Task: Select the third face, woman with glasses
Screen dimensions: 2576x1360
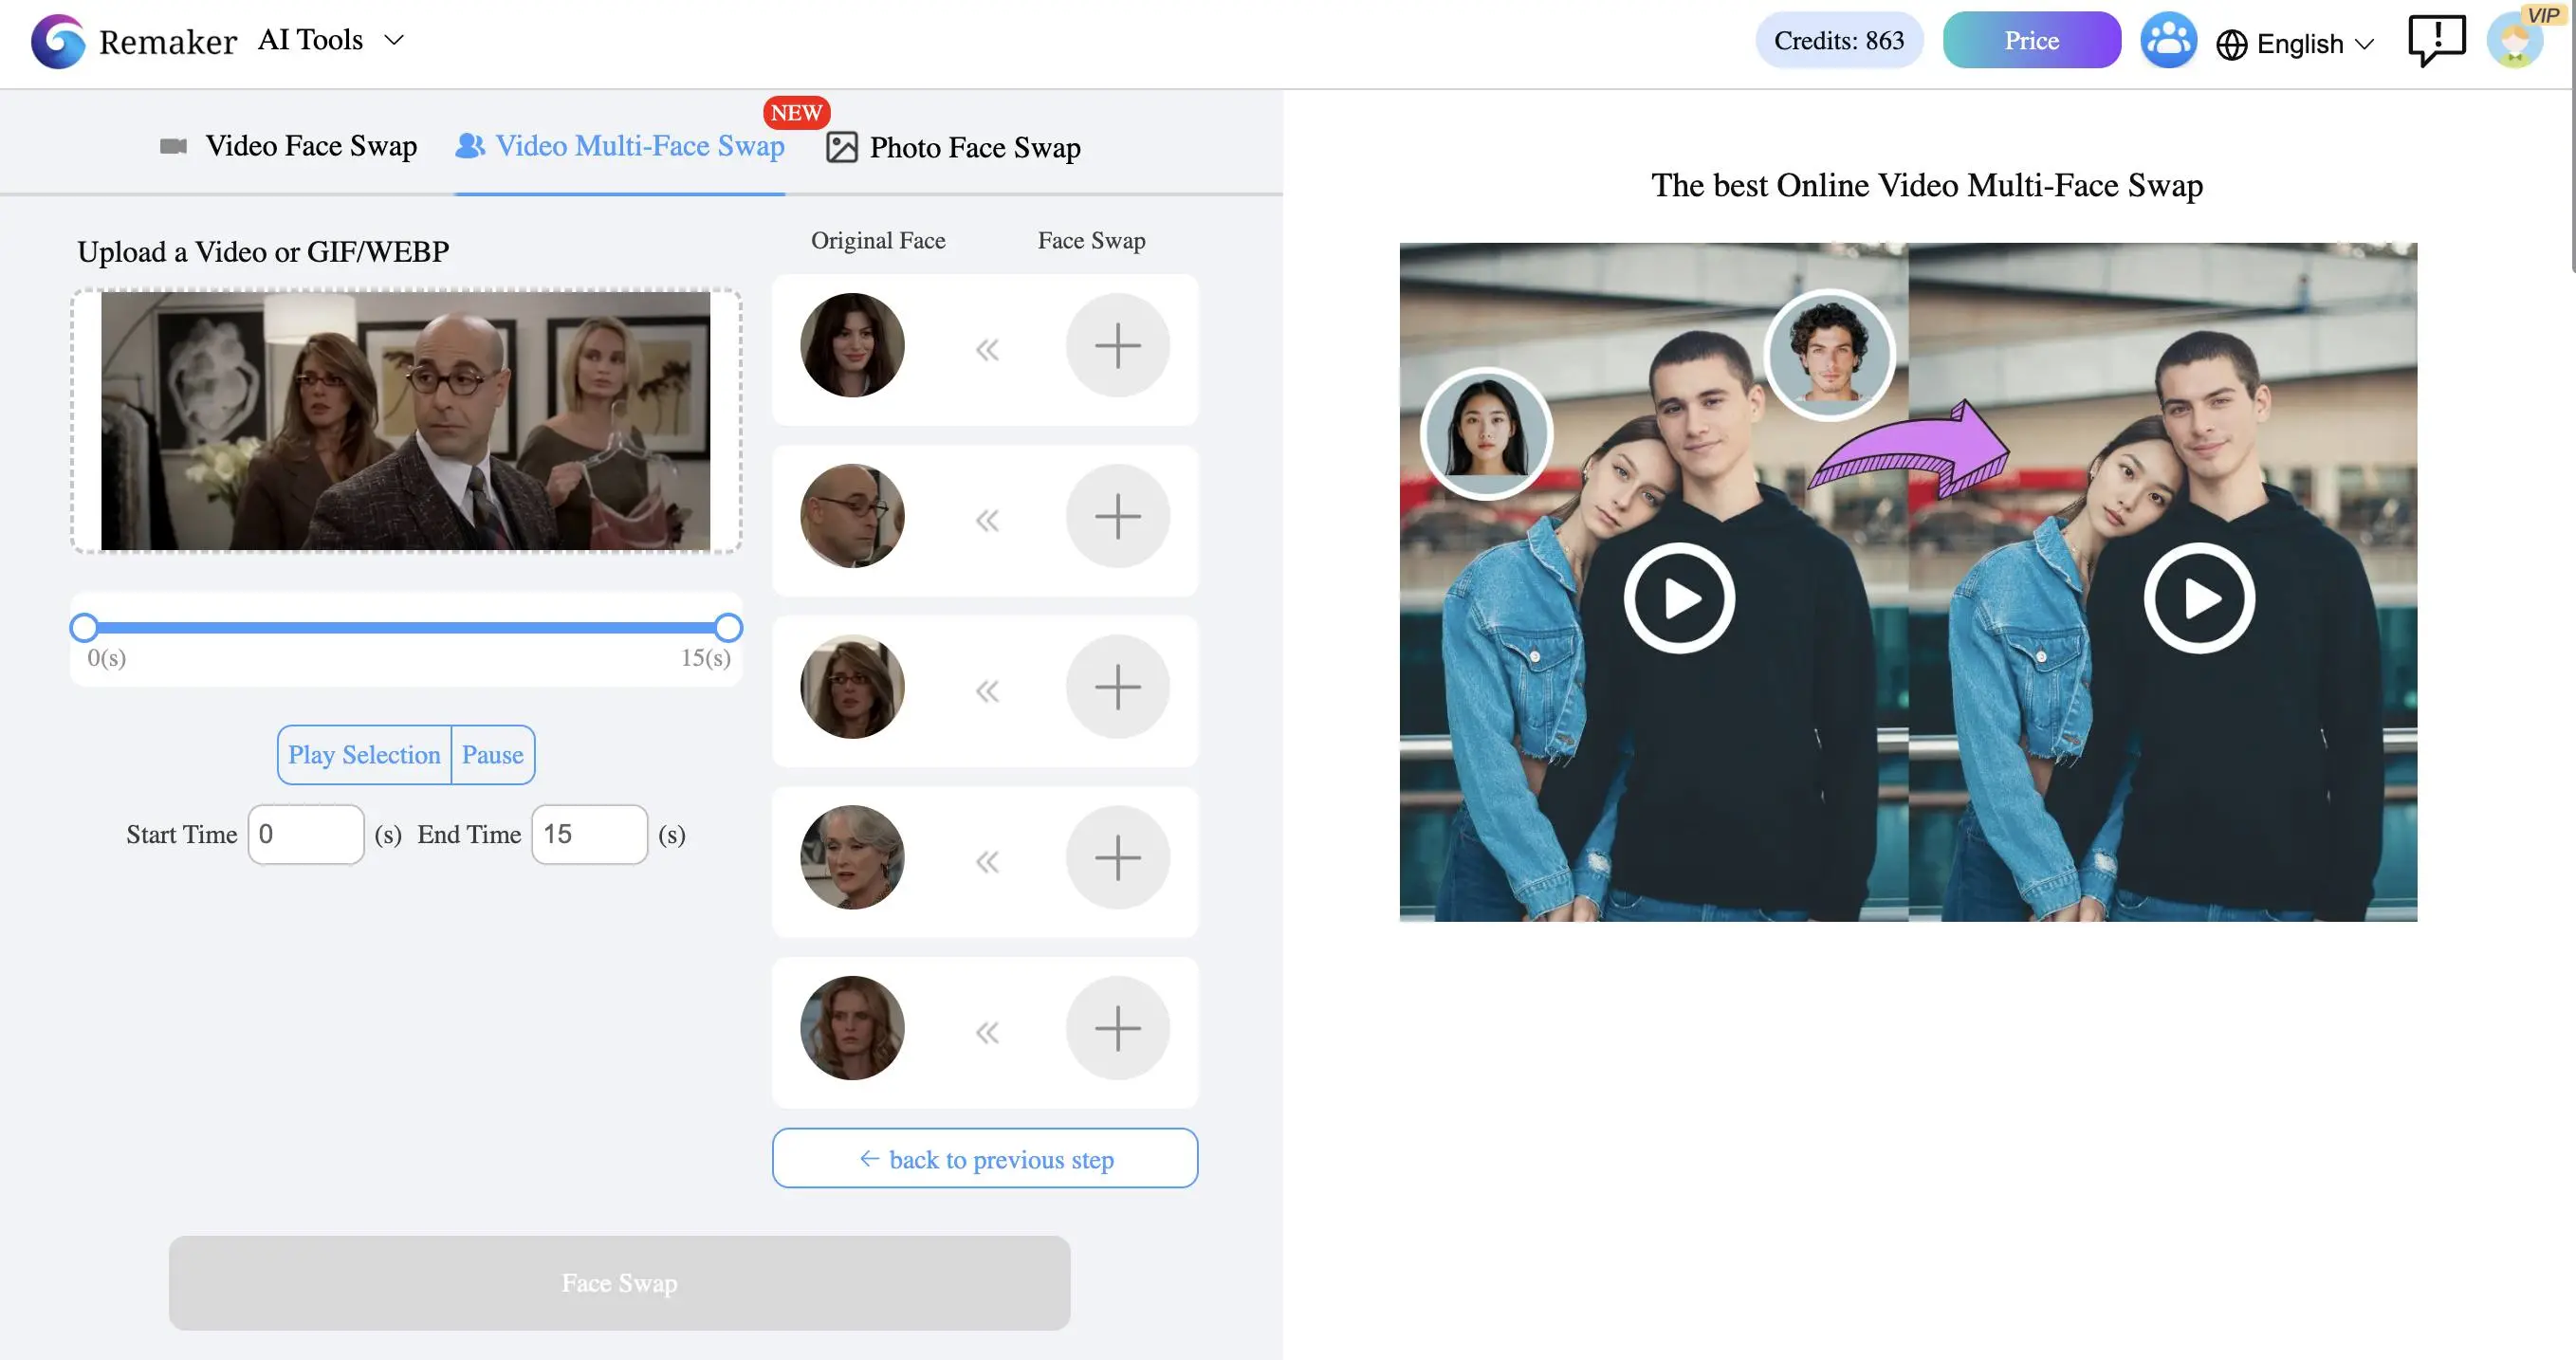Action: (853, 687)
